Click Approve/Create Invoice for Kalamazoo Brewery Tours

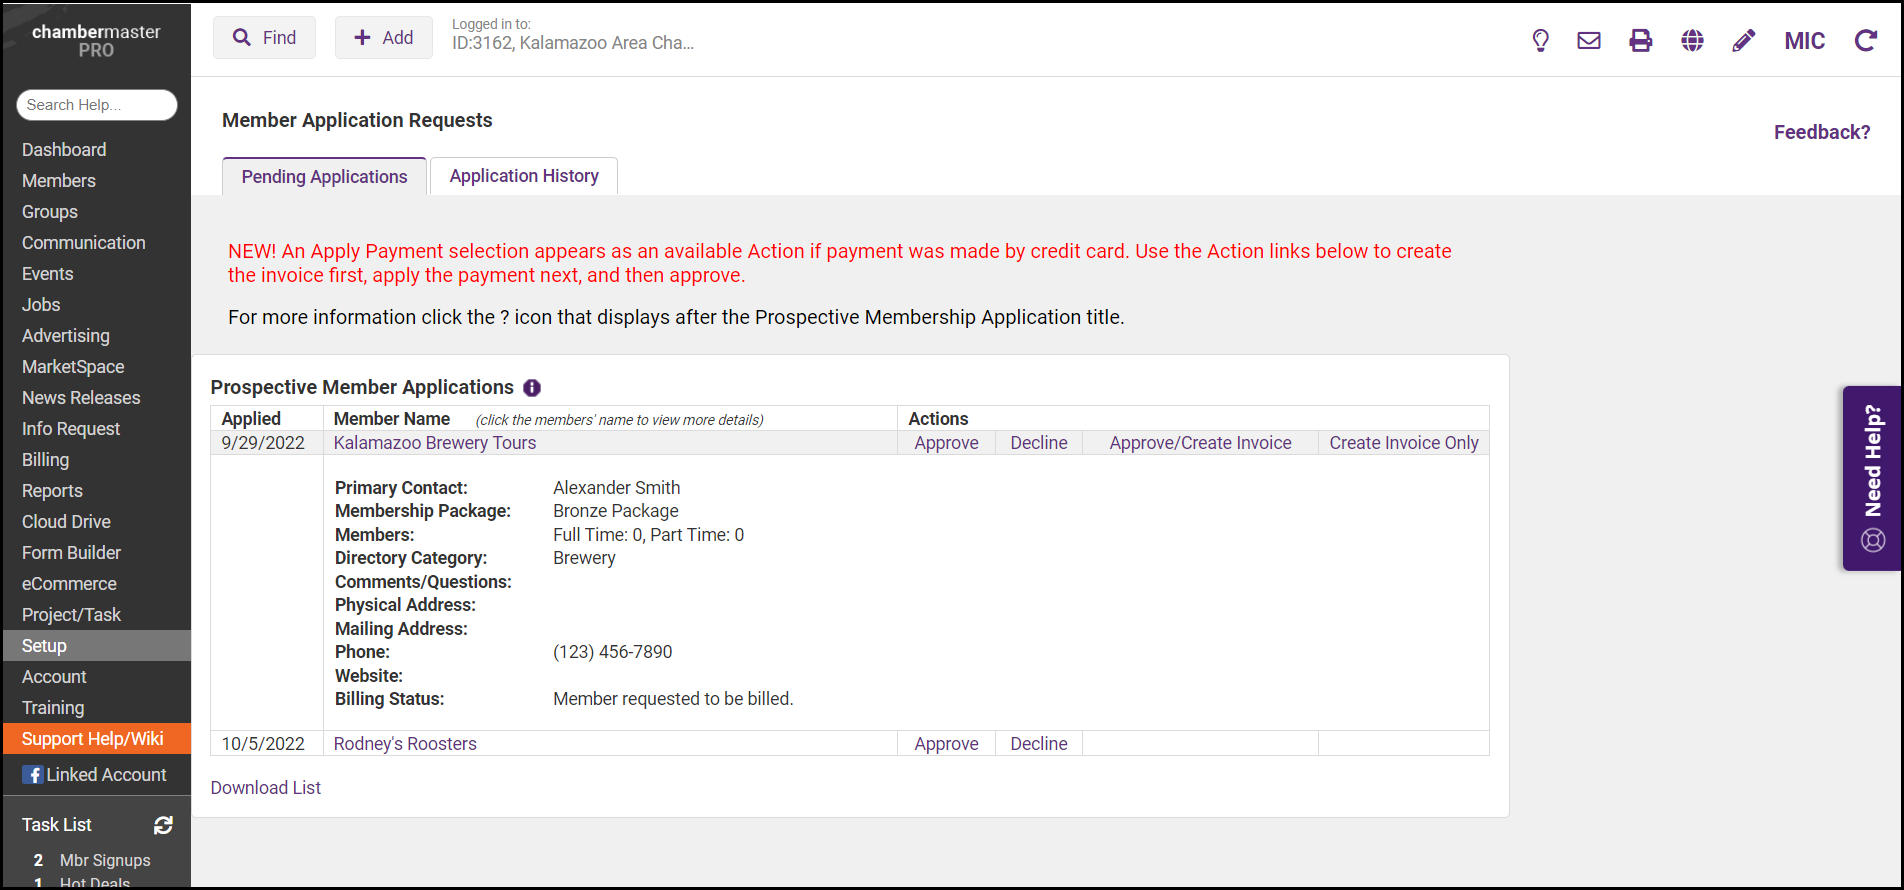point(1200,443)
